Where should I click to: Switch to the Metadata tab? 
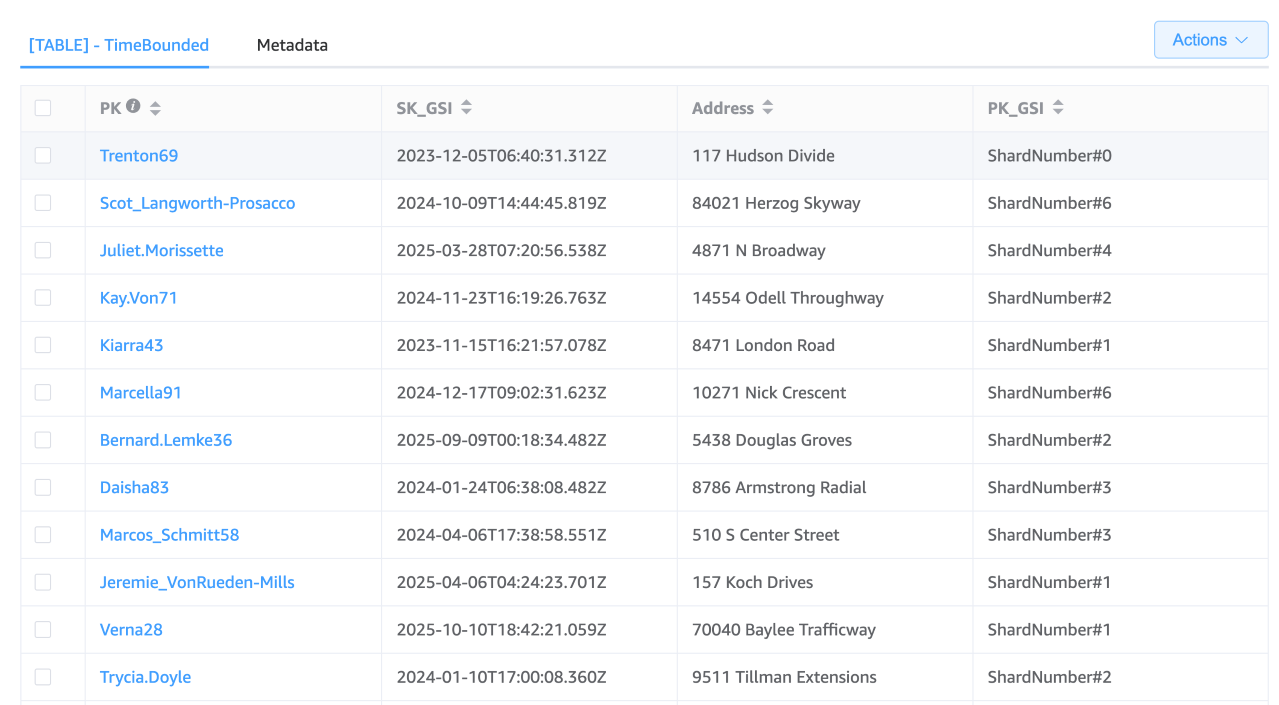tap(292, 45)
